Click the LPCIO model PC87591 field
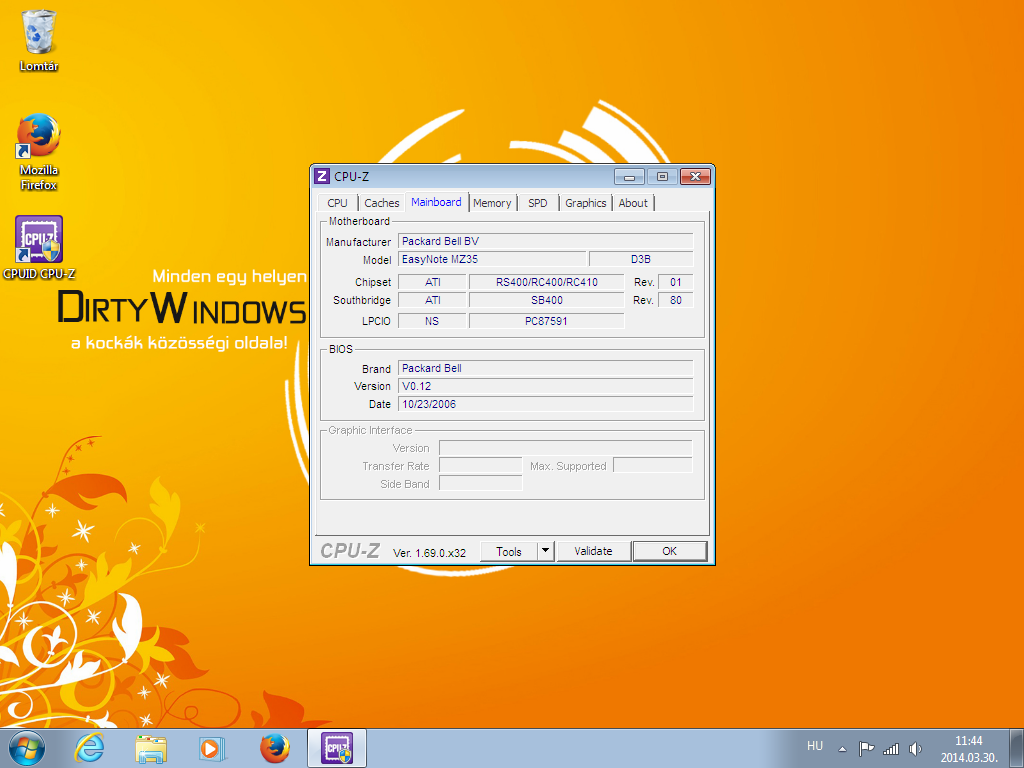The width and height of the screenshot is (1024, 768). [547, 321]
